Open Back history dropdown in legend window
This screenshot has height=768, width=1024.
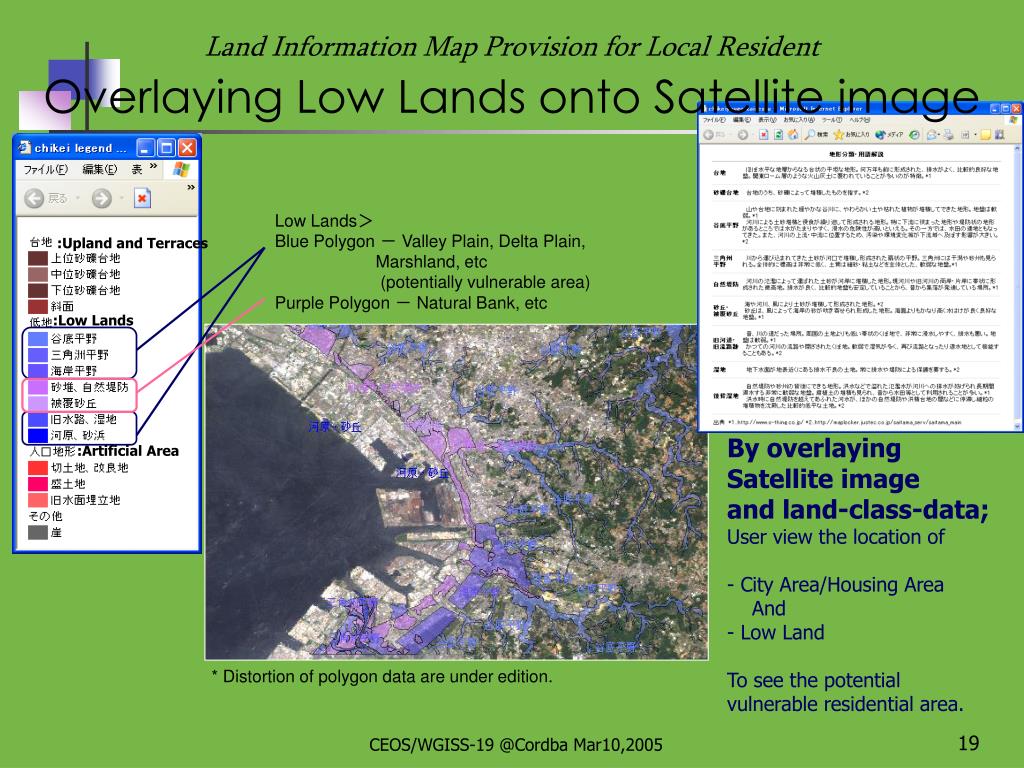coord(78,198)
